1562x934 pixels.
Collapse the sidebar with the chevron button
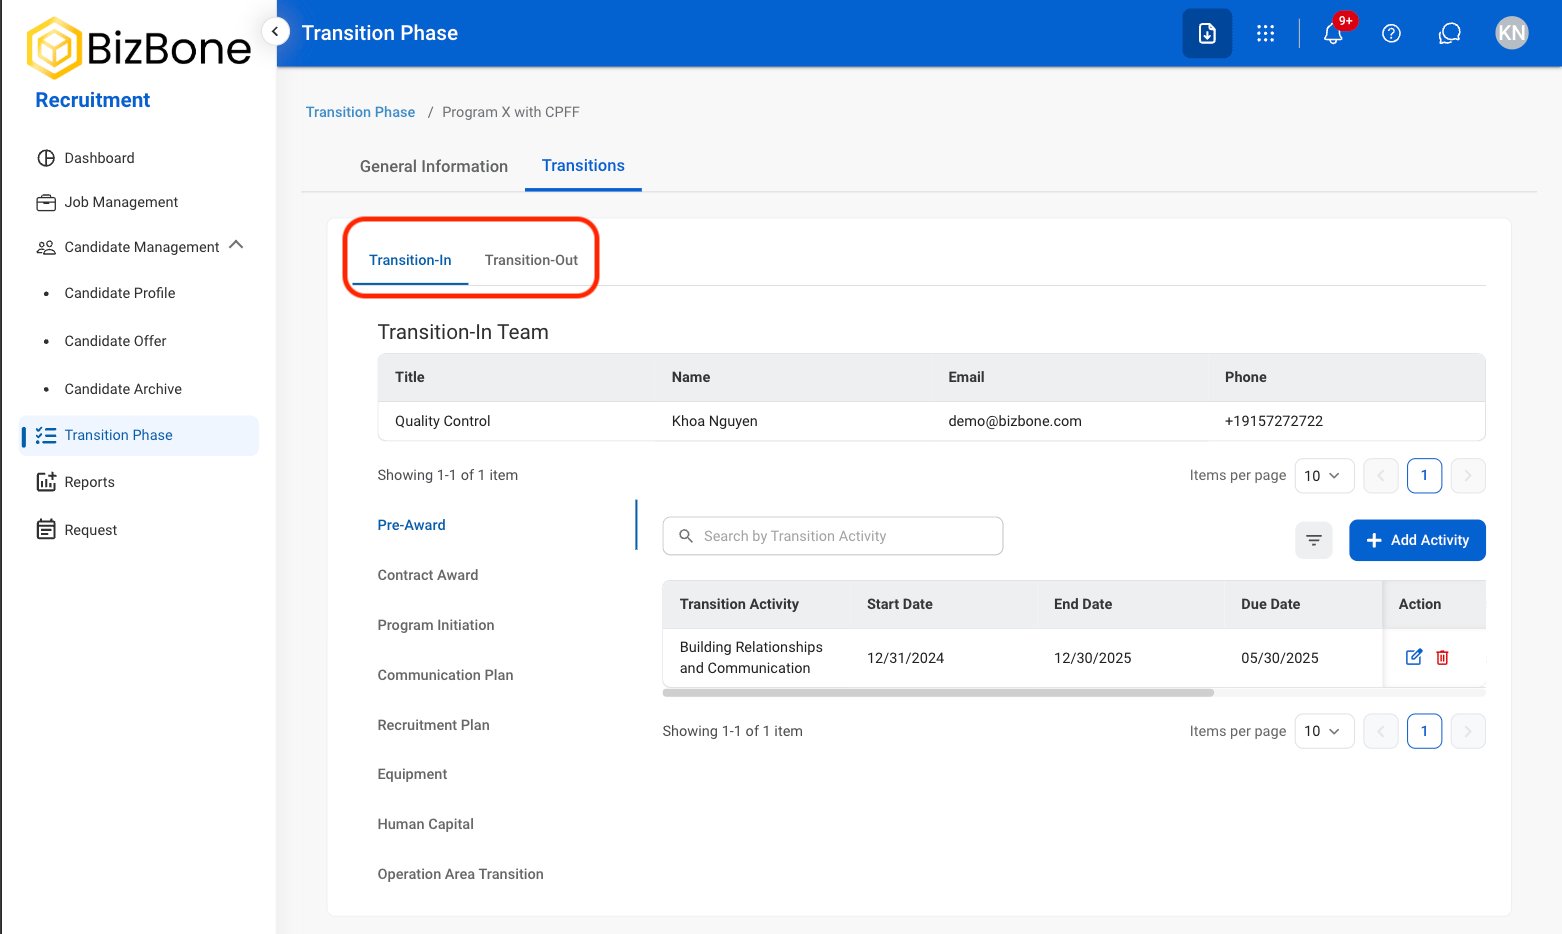coord(275,32)
